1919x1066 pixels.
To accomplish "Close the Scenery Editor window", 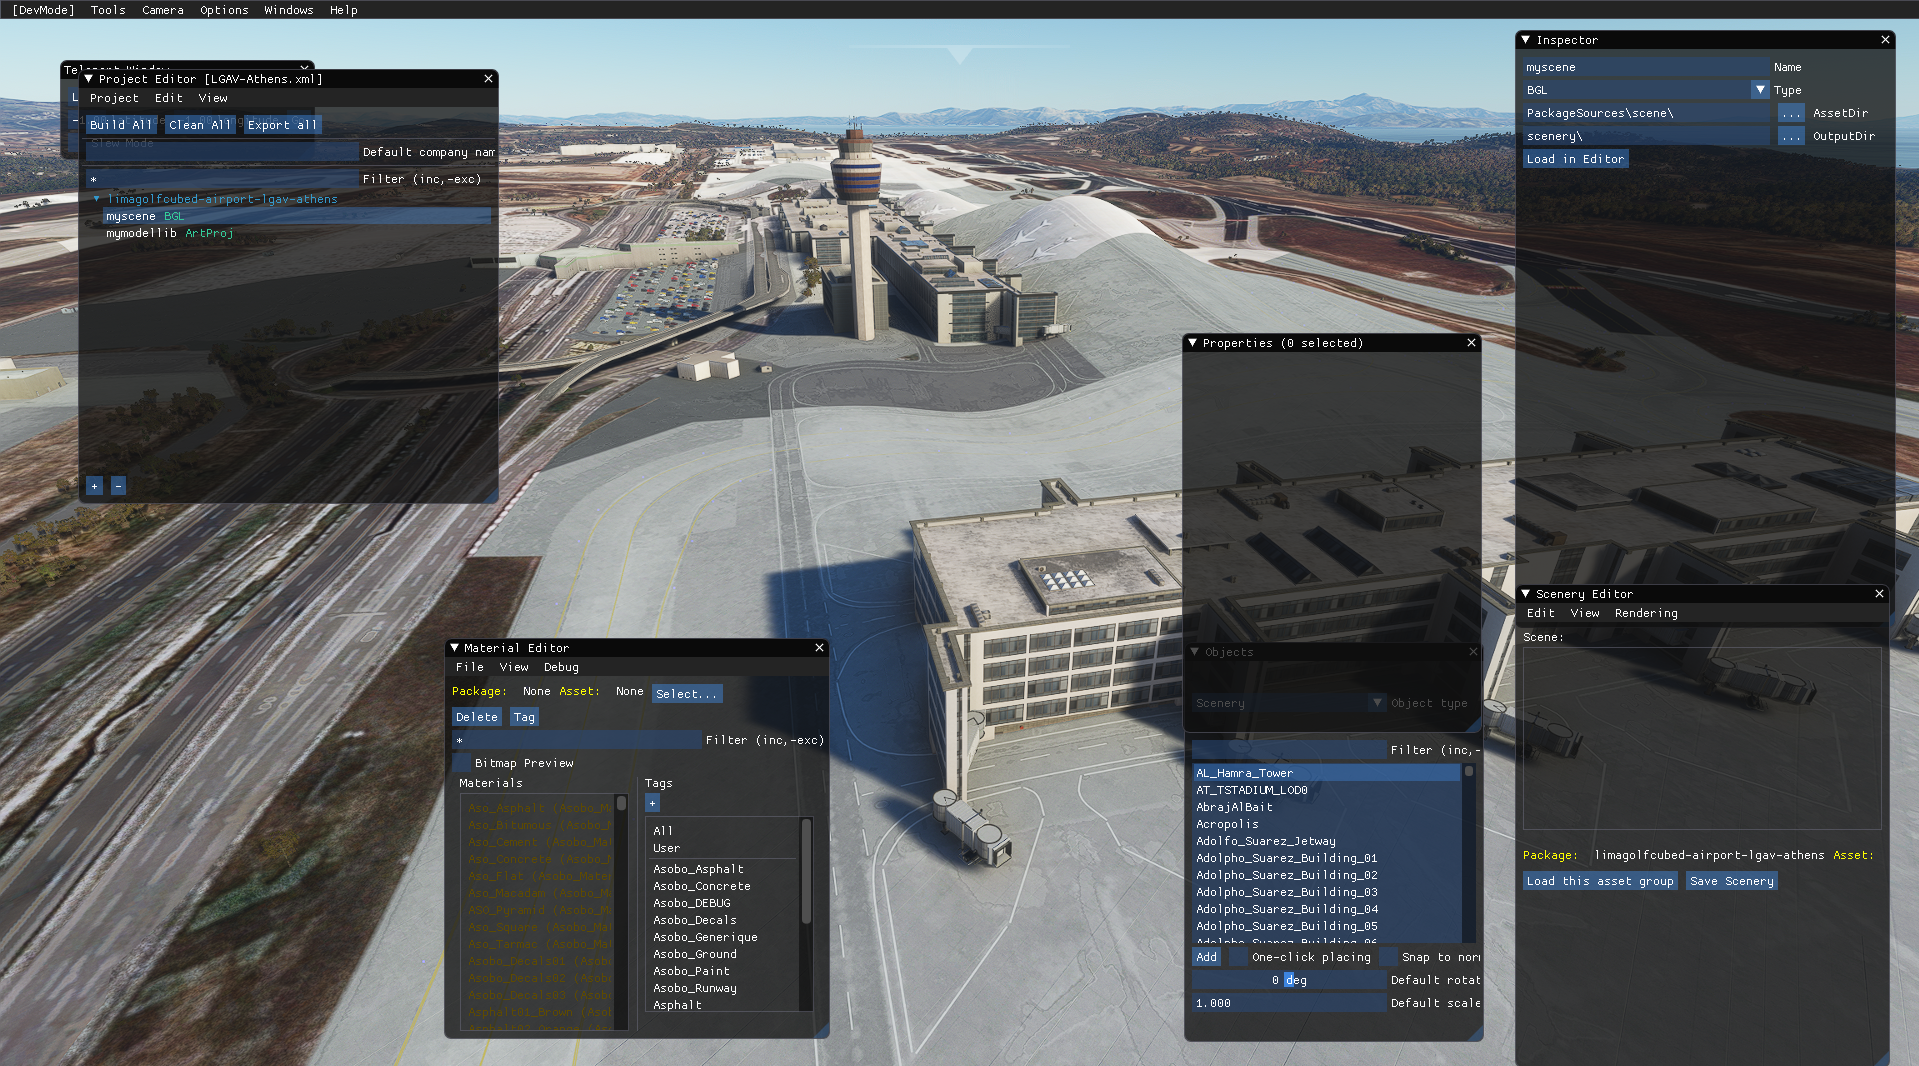I will pyautogui.click(x=1879, y=594).
